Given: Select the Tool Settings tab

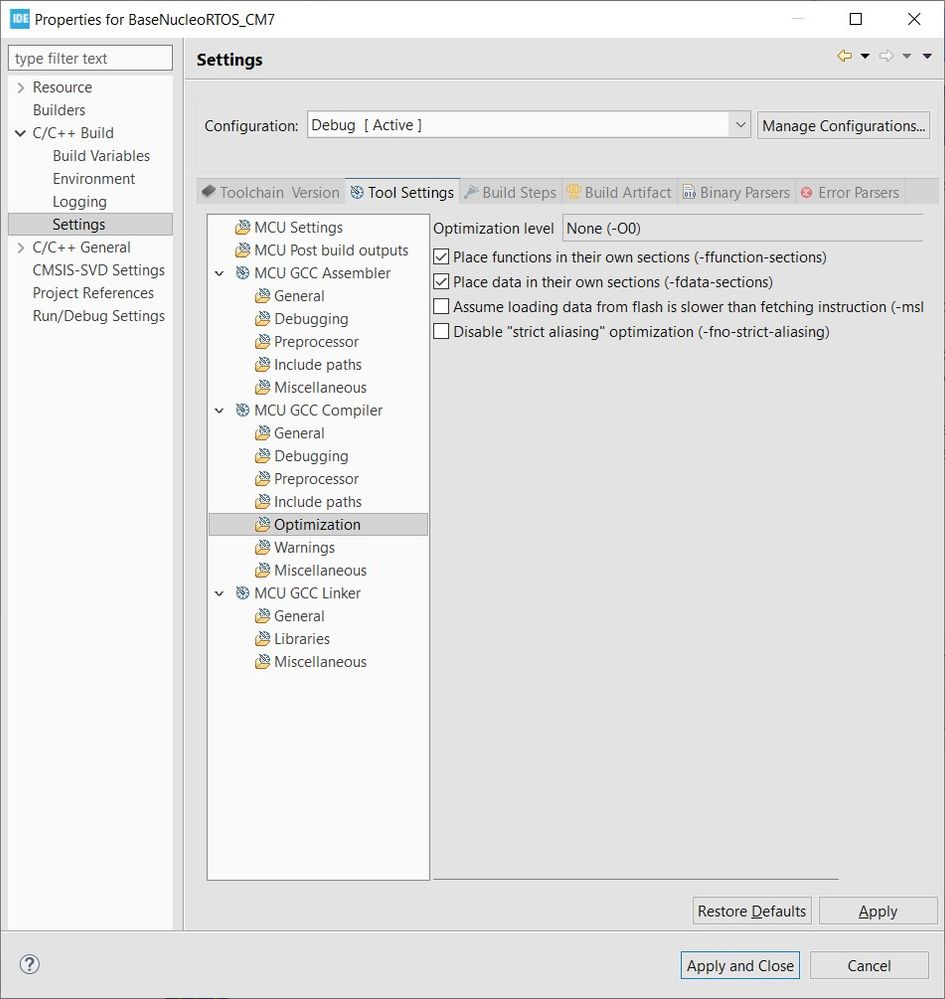Looking at the screenshot, I should (402, 192).
